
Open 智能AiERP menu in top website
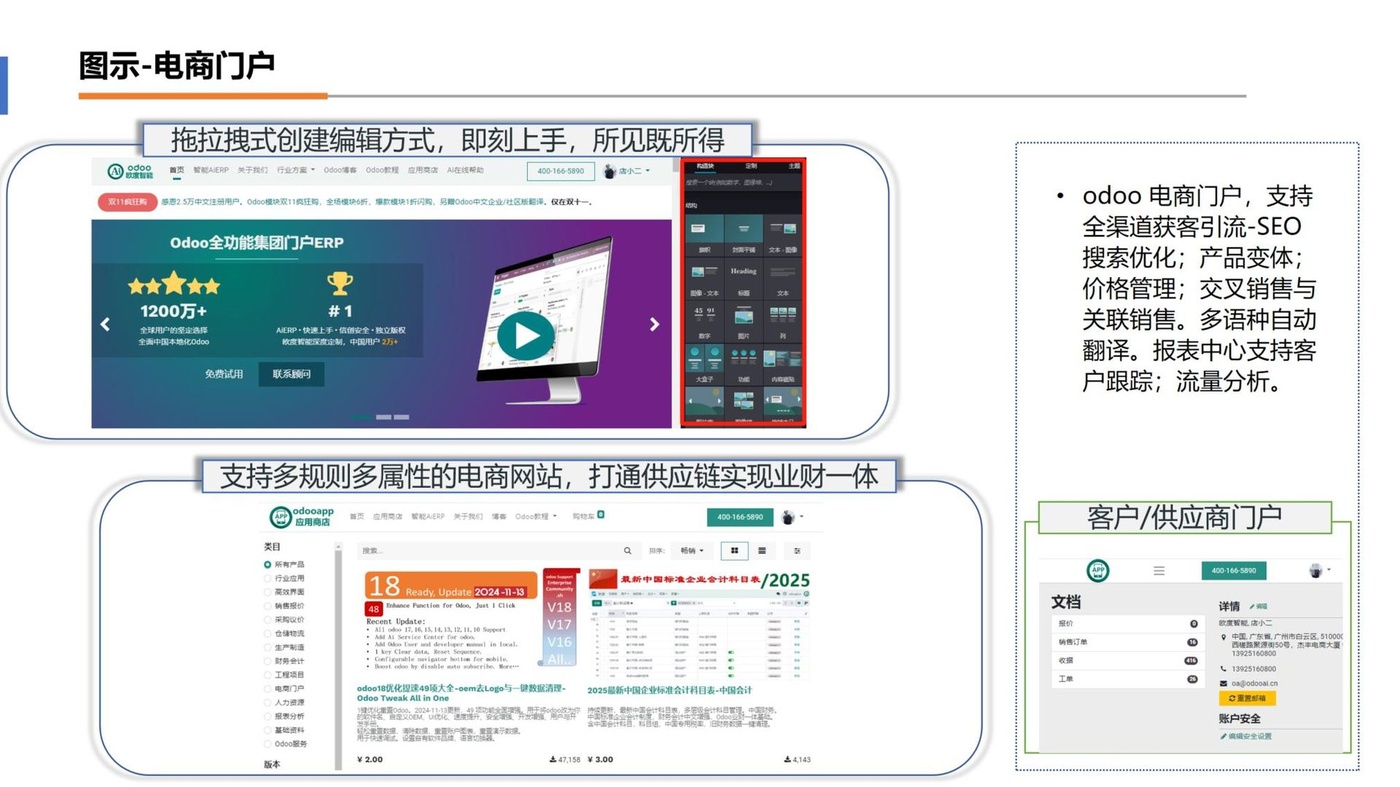tap(211, 170)
